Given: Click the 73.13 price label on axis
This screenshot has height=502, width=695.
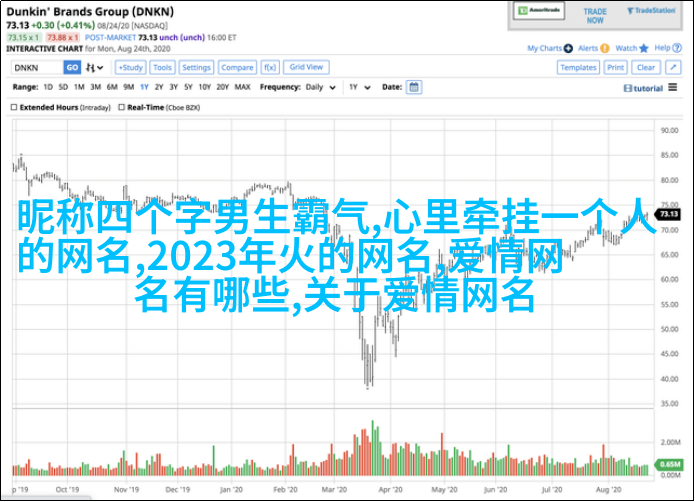Looking at the screenshot, I should click(x=669, y=214).
